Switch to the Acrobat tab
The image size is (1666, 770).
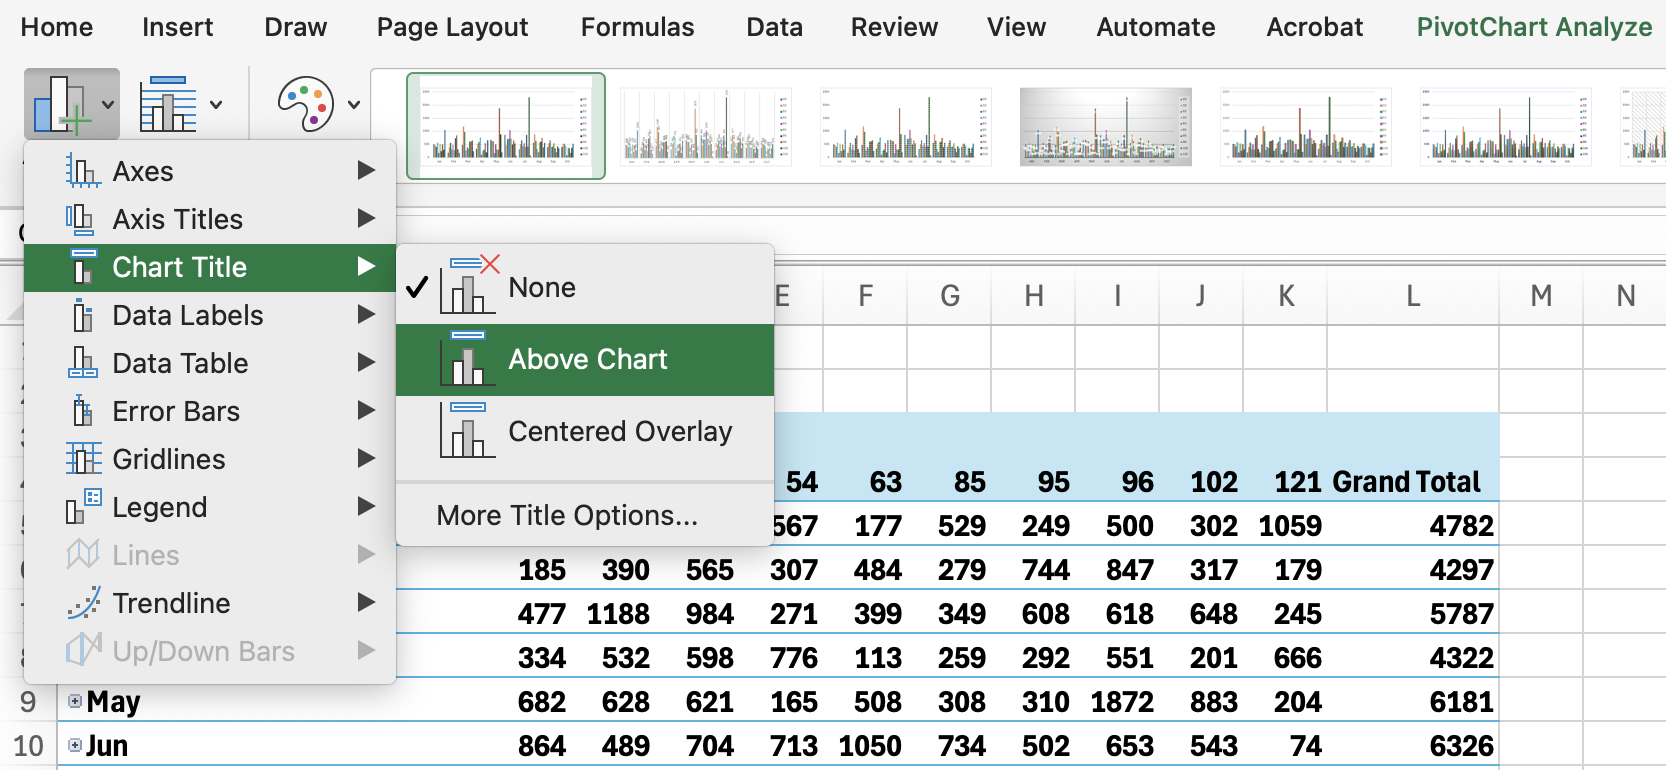(x=1315, y=27)
